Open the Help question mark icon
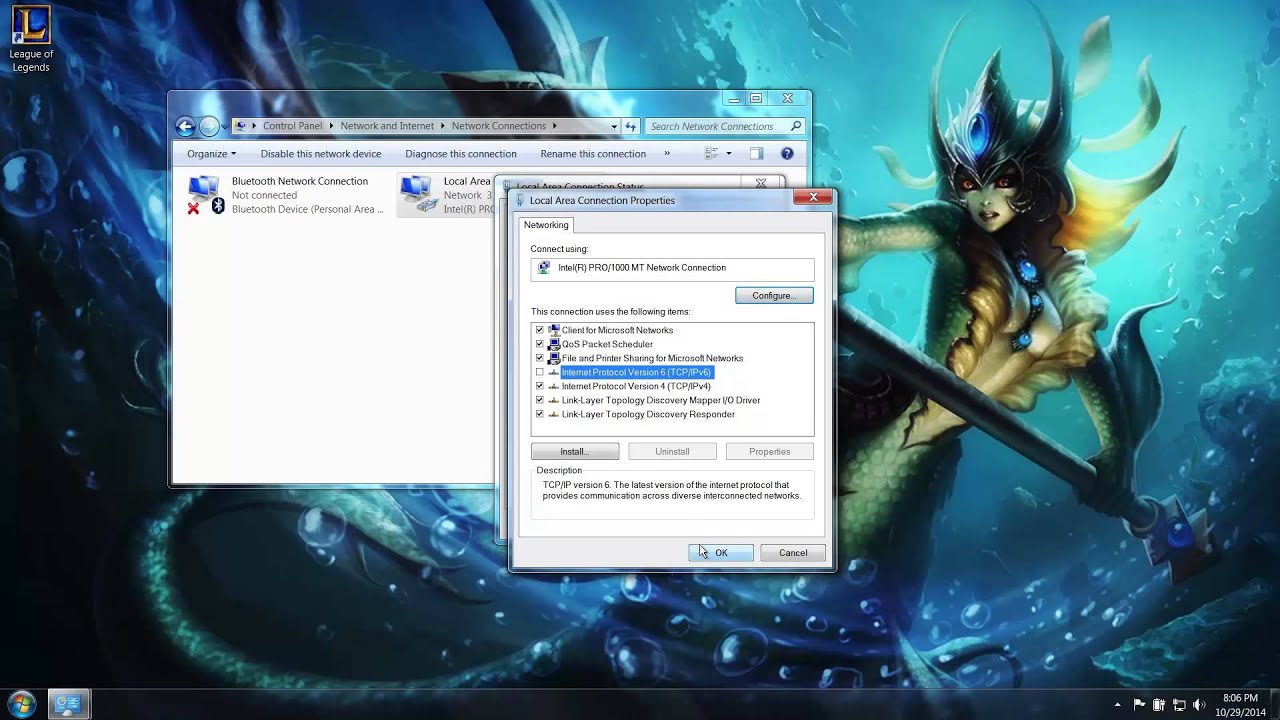 click(x=787, y=154)
